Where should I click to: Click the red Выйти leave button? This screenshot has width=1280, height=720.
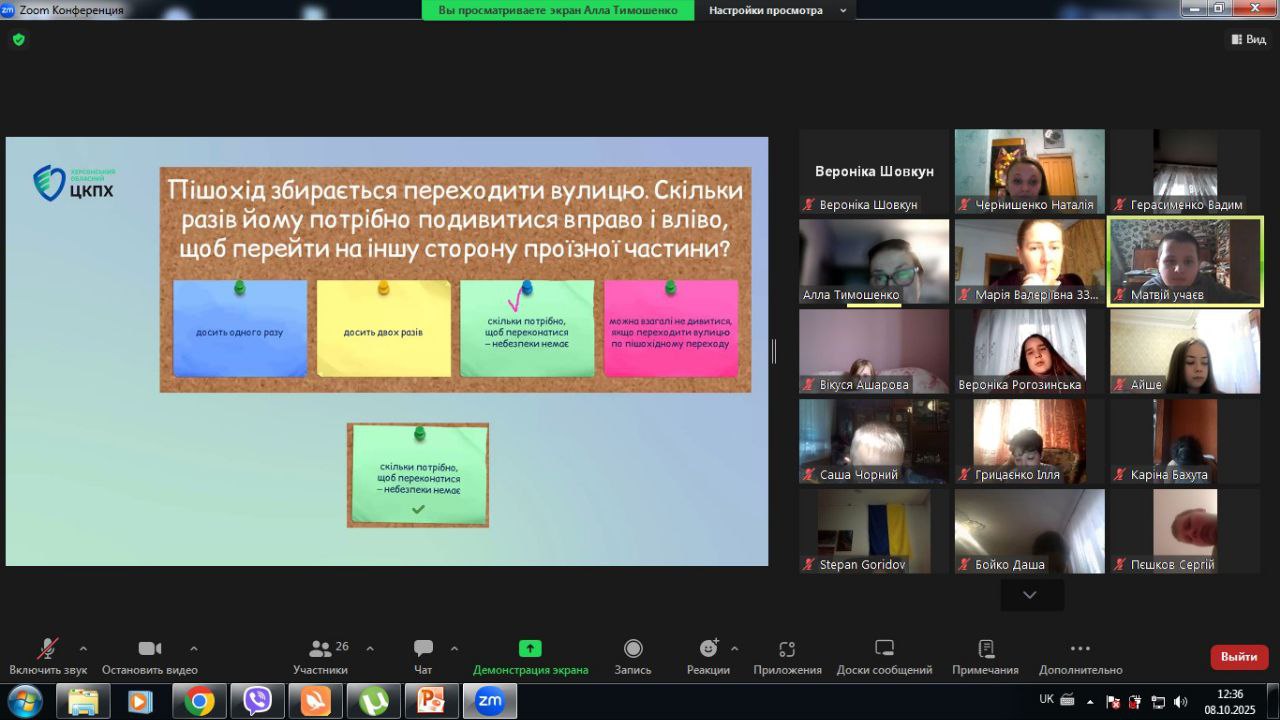[x=1239, y=657]
